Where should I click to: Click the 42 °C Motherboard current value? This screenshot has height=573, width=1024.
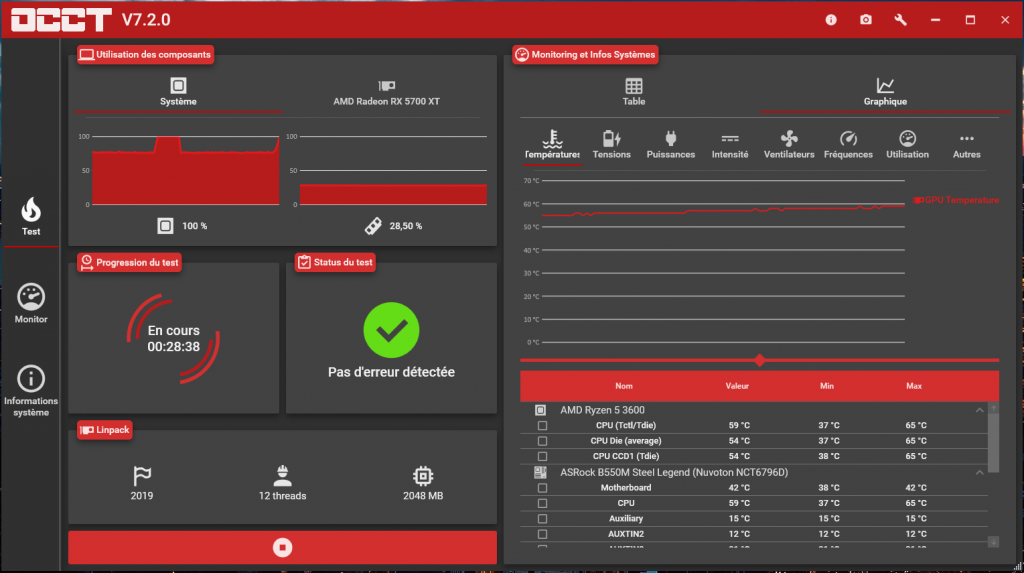point(739,488)
